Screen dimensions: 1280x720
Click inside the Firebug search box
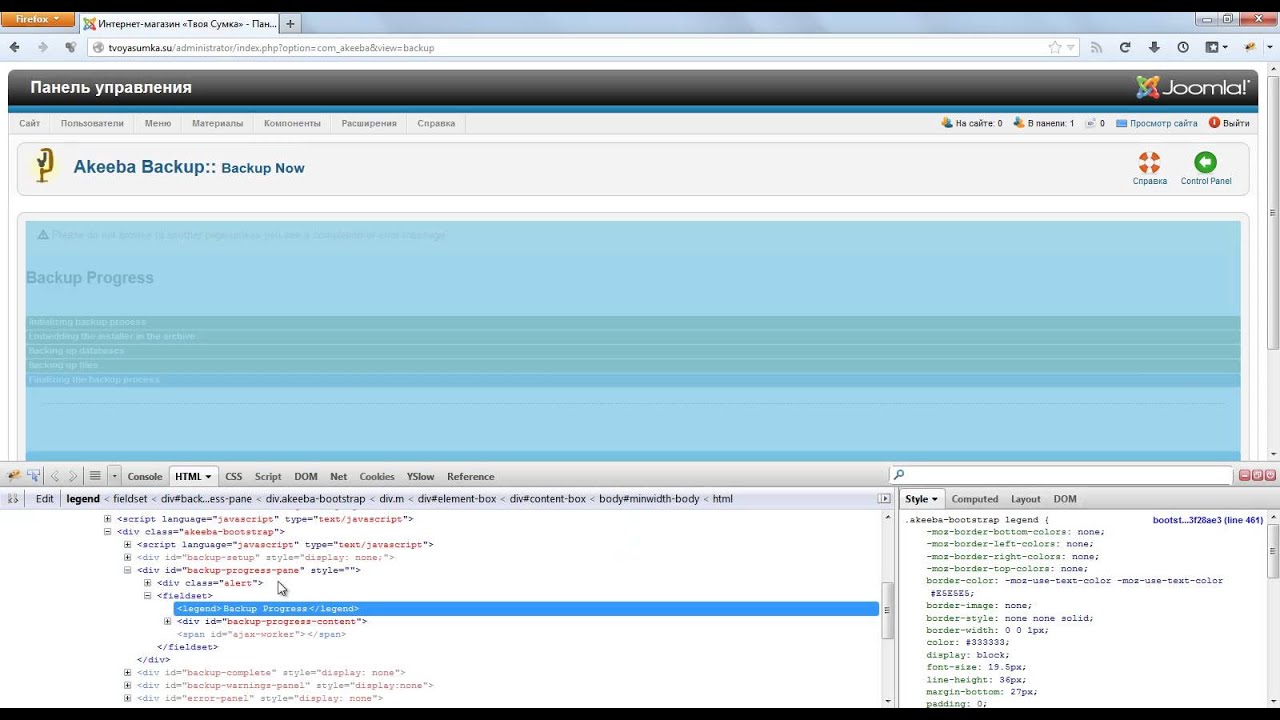tap(1061, 475)
